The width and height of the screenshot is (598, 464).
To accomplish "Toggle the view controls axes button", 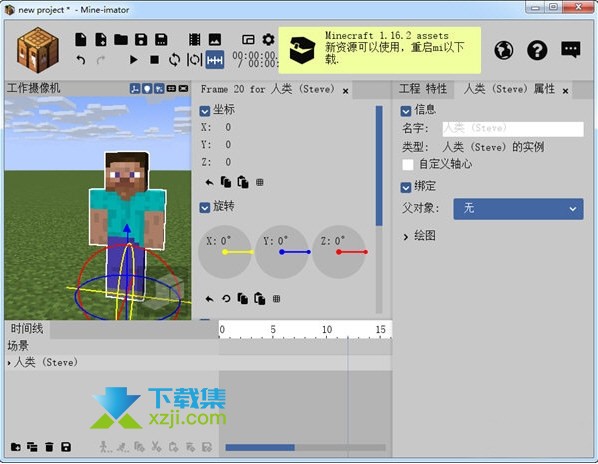I will [135, 88].
